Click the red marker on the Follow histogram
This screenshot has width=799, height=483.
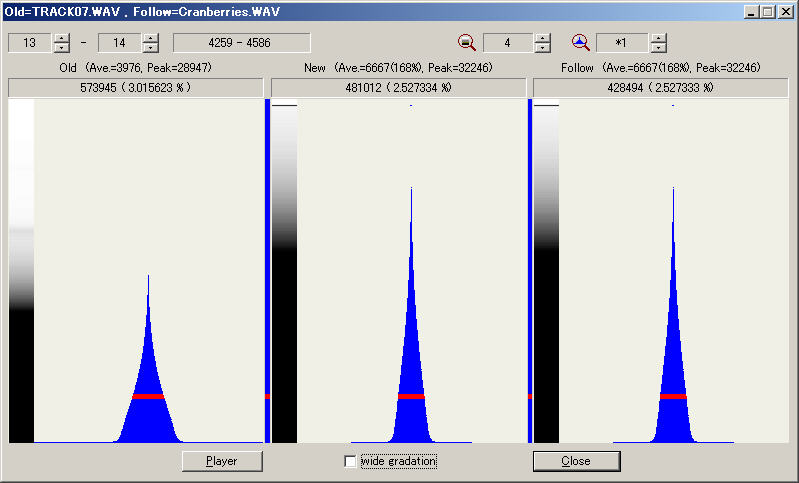(x=673, y=396)
